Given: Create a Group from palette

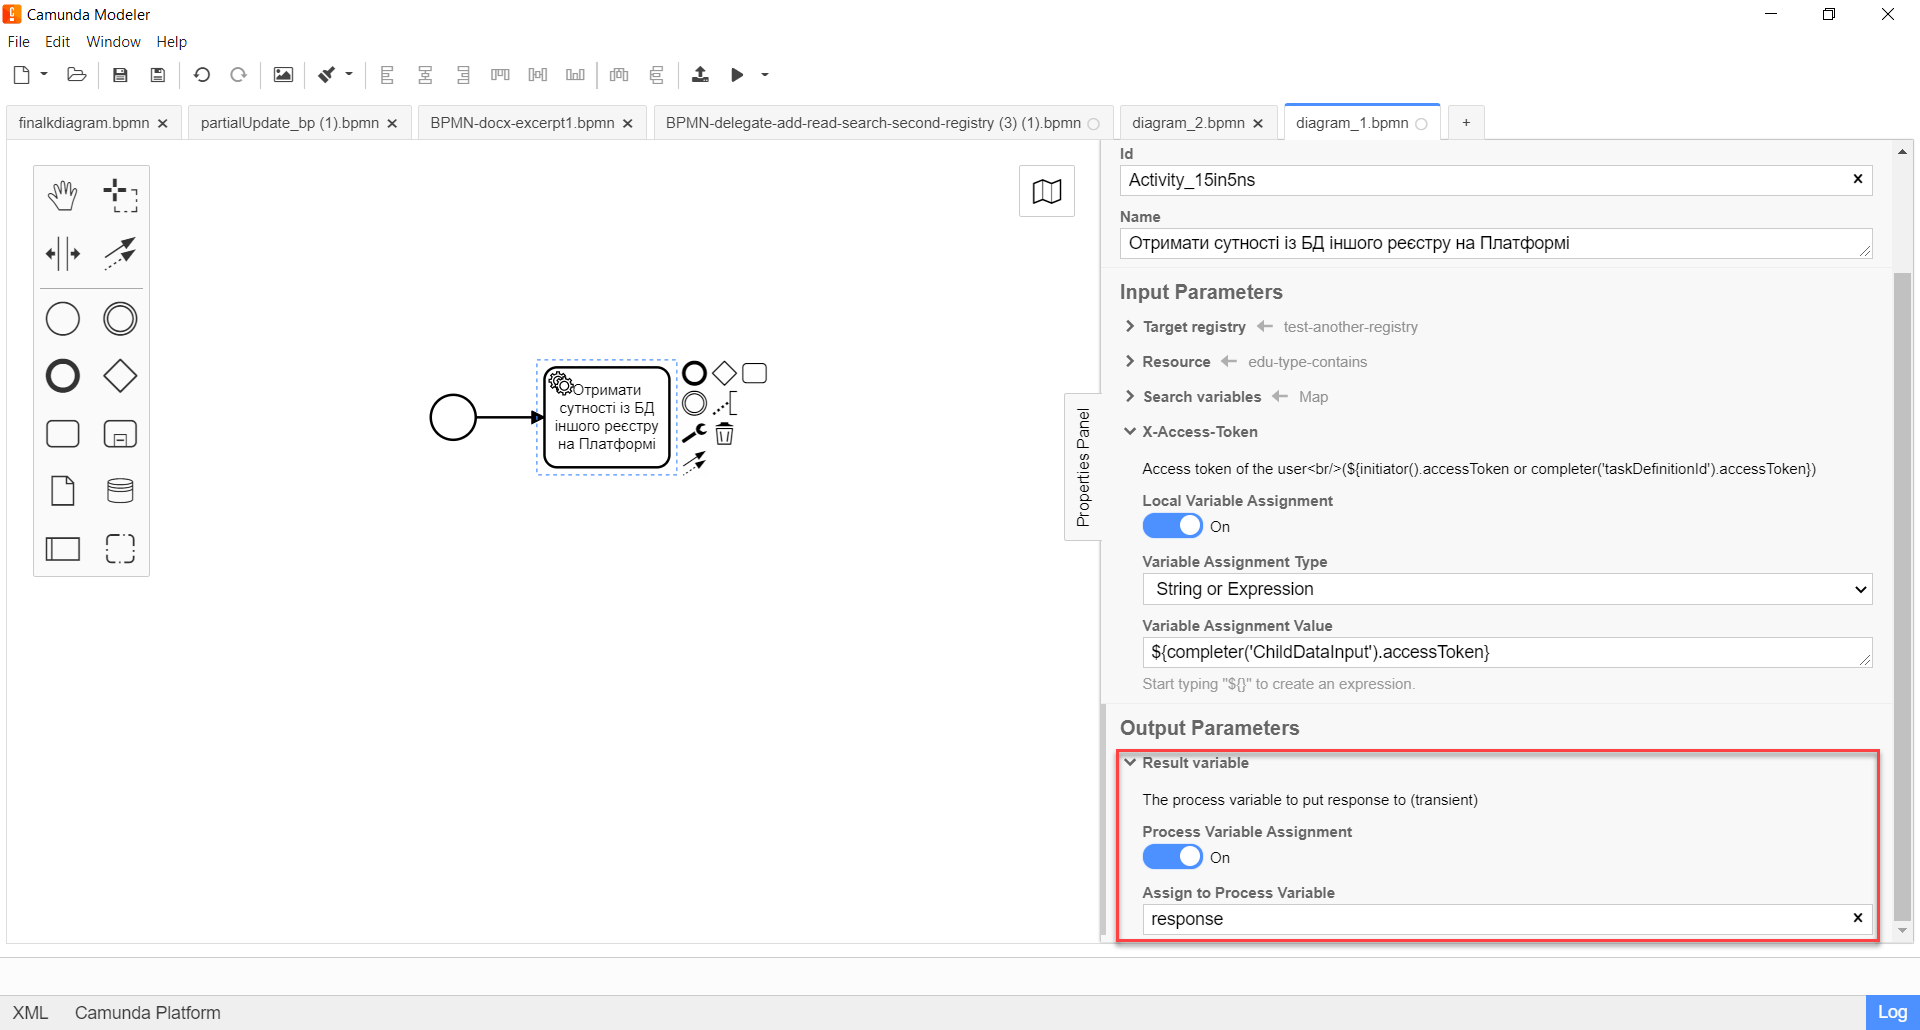Looking at the screenshot, I should [x=120, y=548].
